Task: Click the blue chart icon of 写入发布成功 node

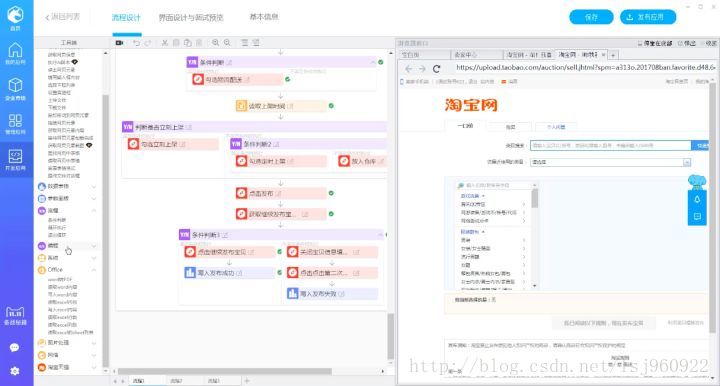Action: coord(190,273)
